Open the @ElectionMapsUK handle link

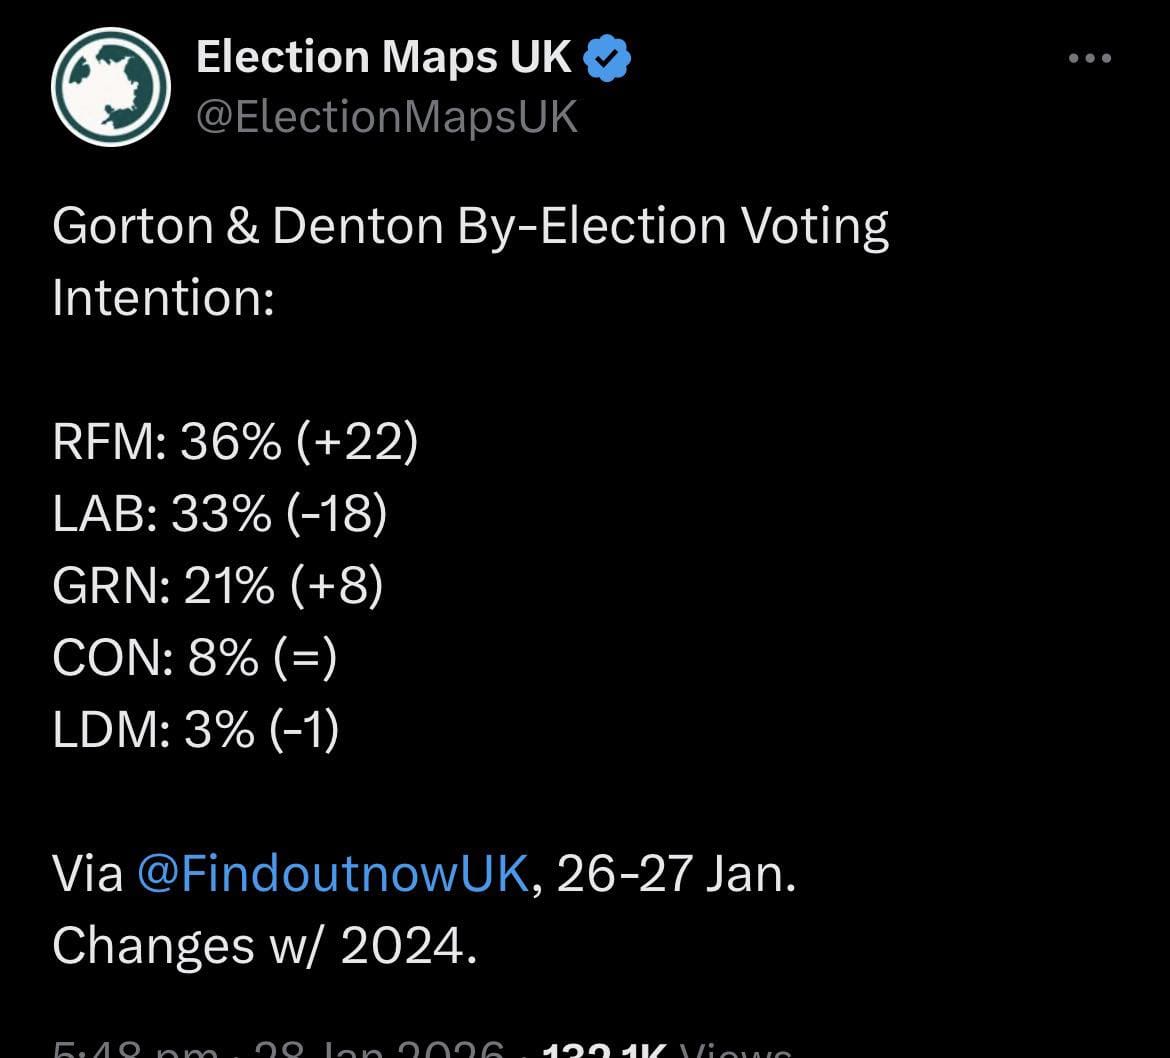pyautogui.click(x=387, y=117)
